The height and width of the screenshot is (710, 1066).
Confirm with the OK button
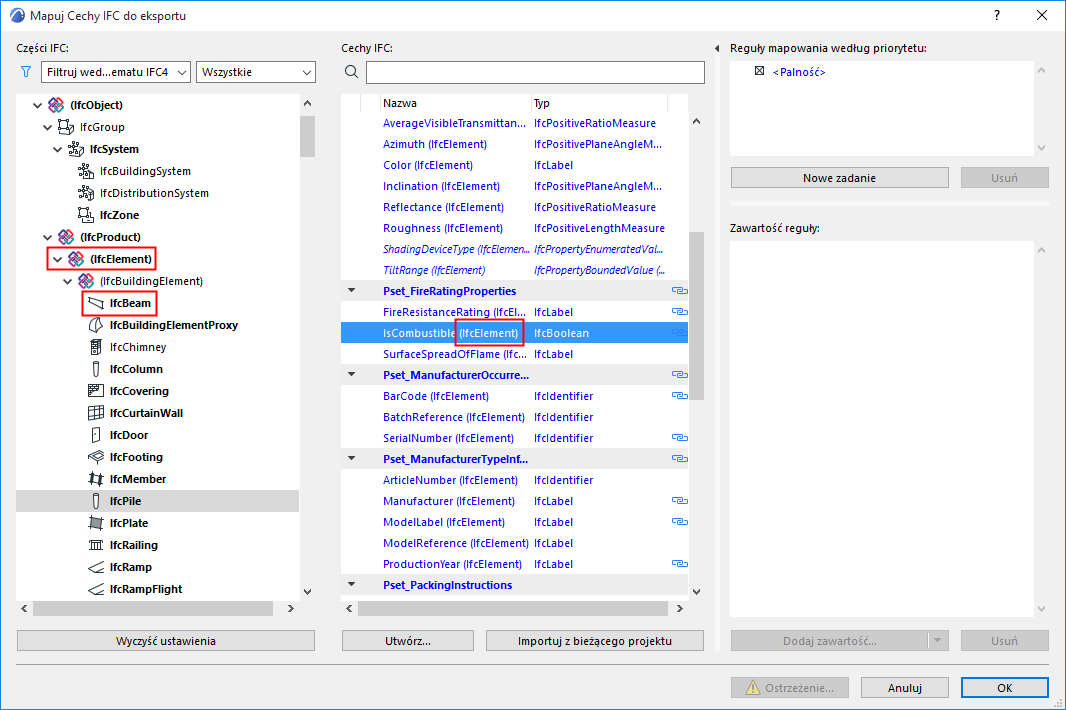point(1005,688)
